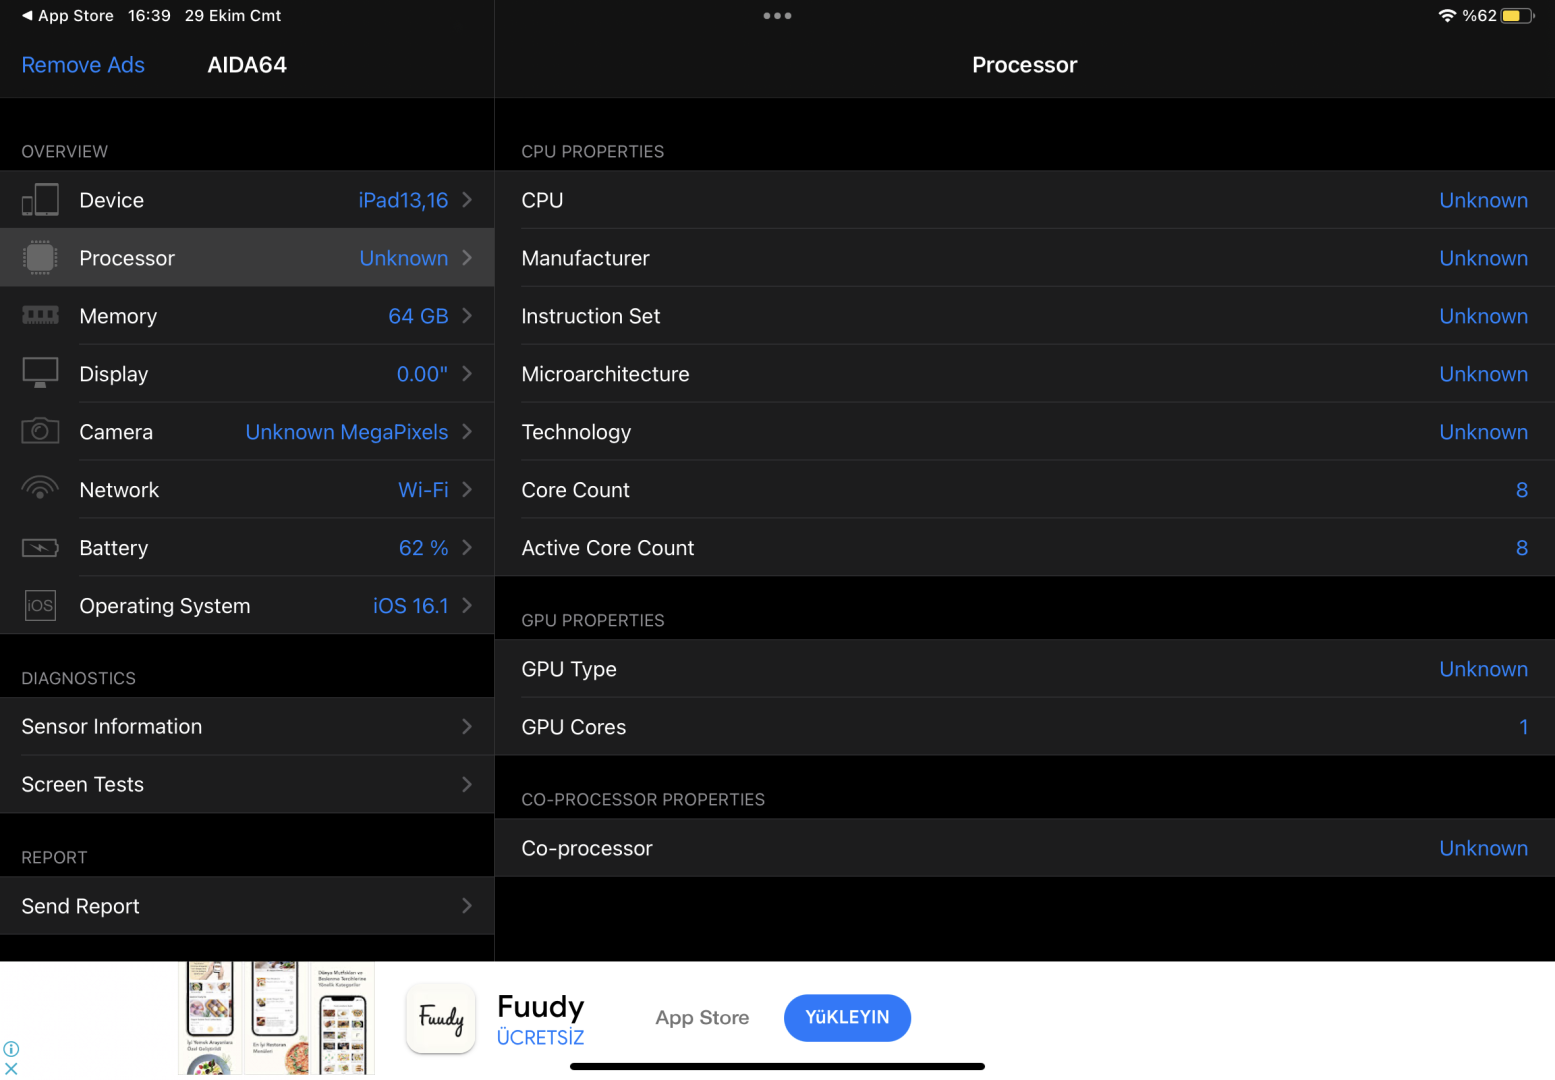Tap the Wi-Fi status bar icon

(1446, 16)
